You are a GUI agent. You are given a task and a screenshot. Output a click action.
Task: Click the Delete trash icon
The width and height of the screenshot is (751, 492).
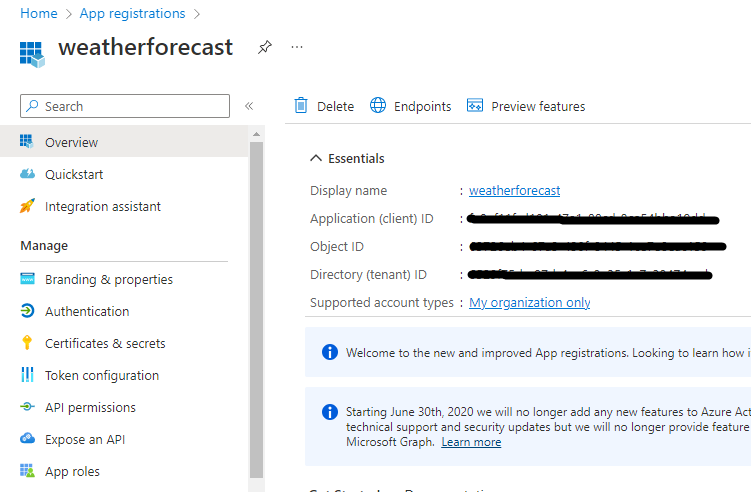pyautogui.click(x=300, y=106)
